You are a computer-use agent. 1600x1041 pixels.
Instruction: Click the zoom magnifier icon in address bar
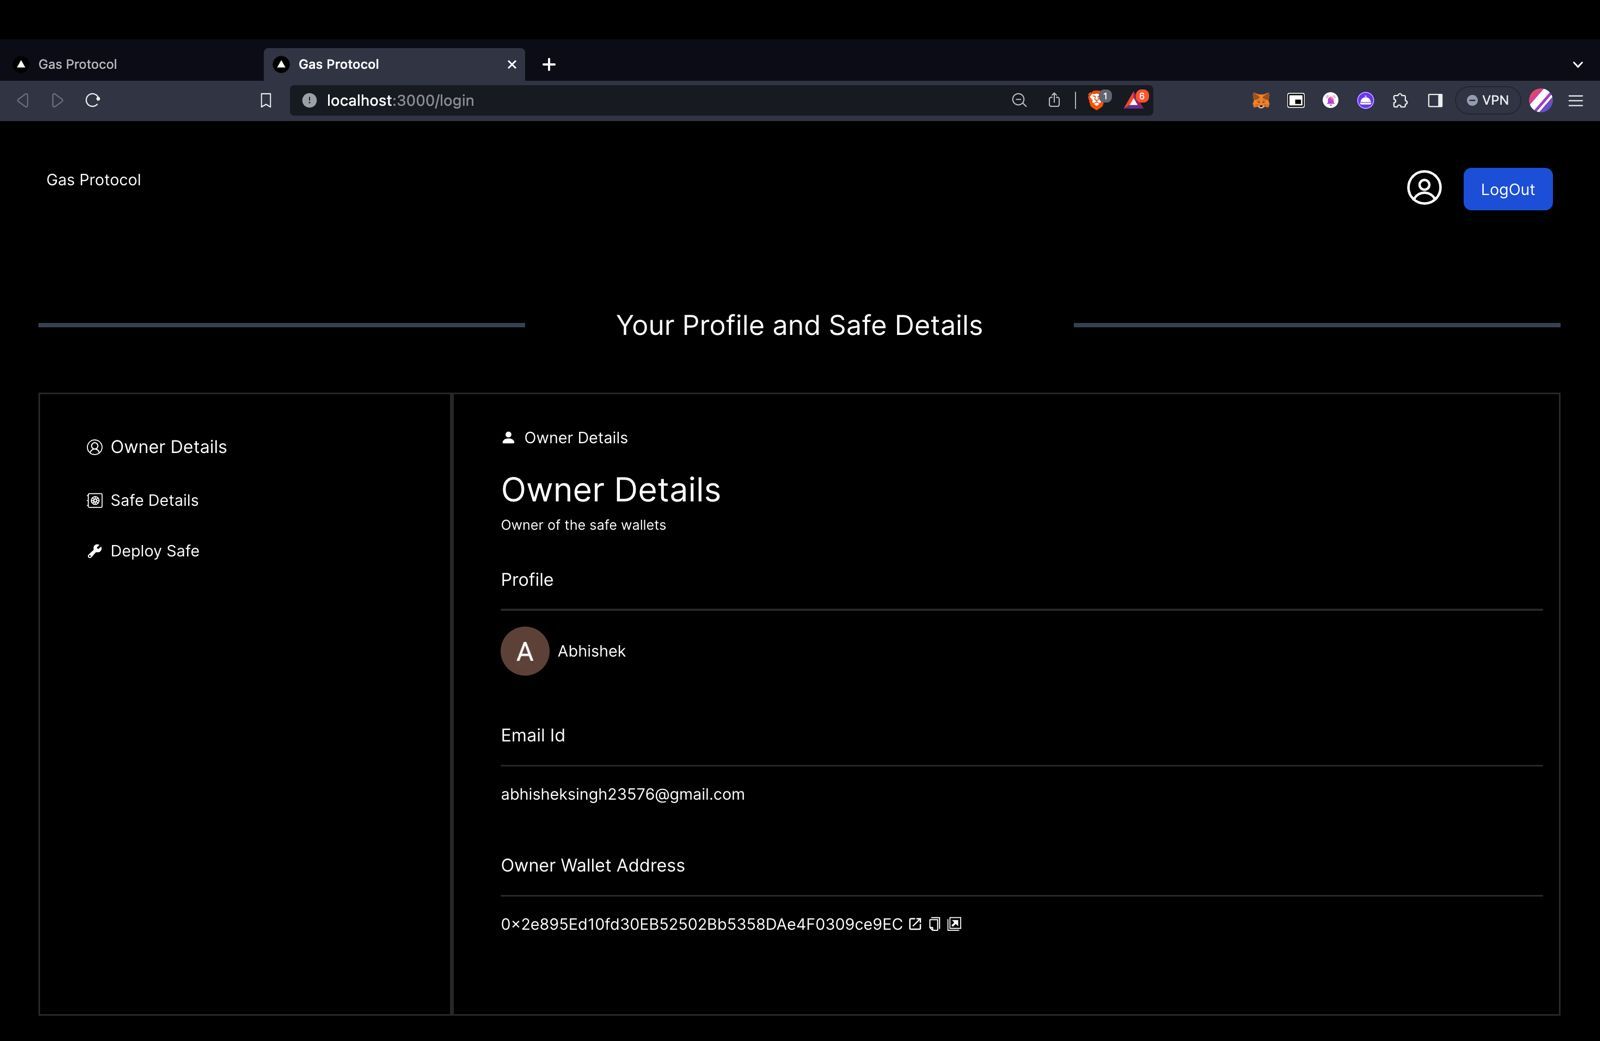click(1019, 100)
